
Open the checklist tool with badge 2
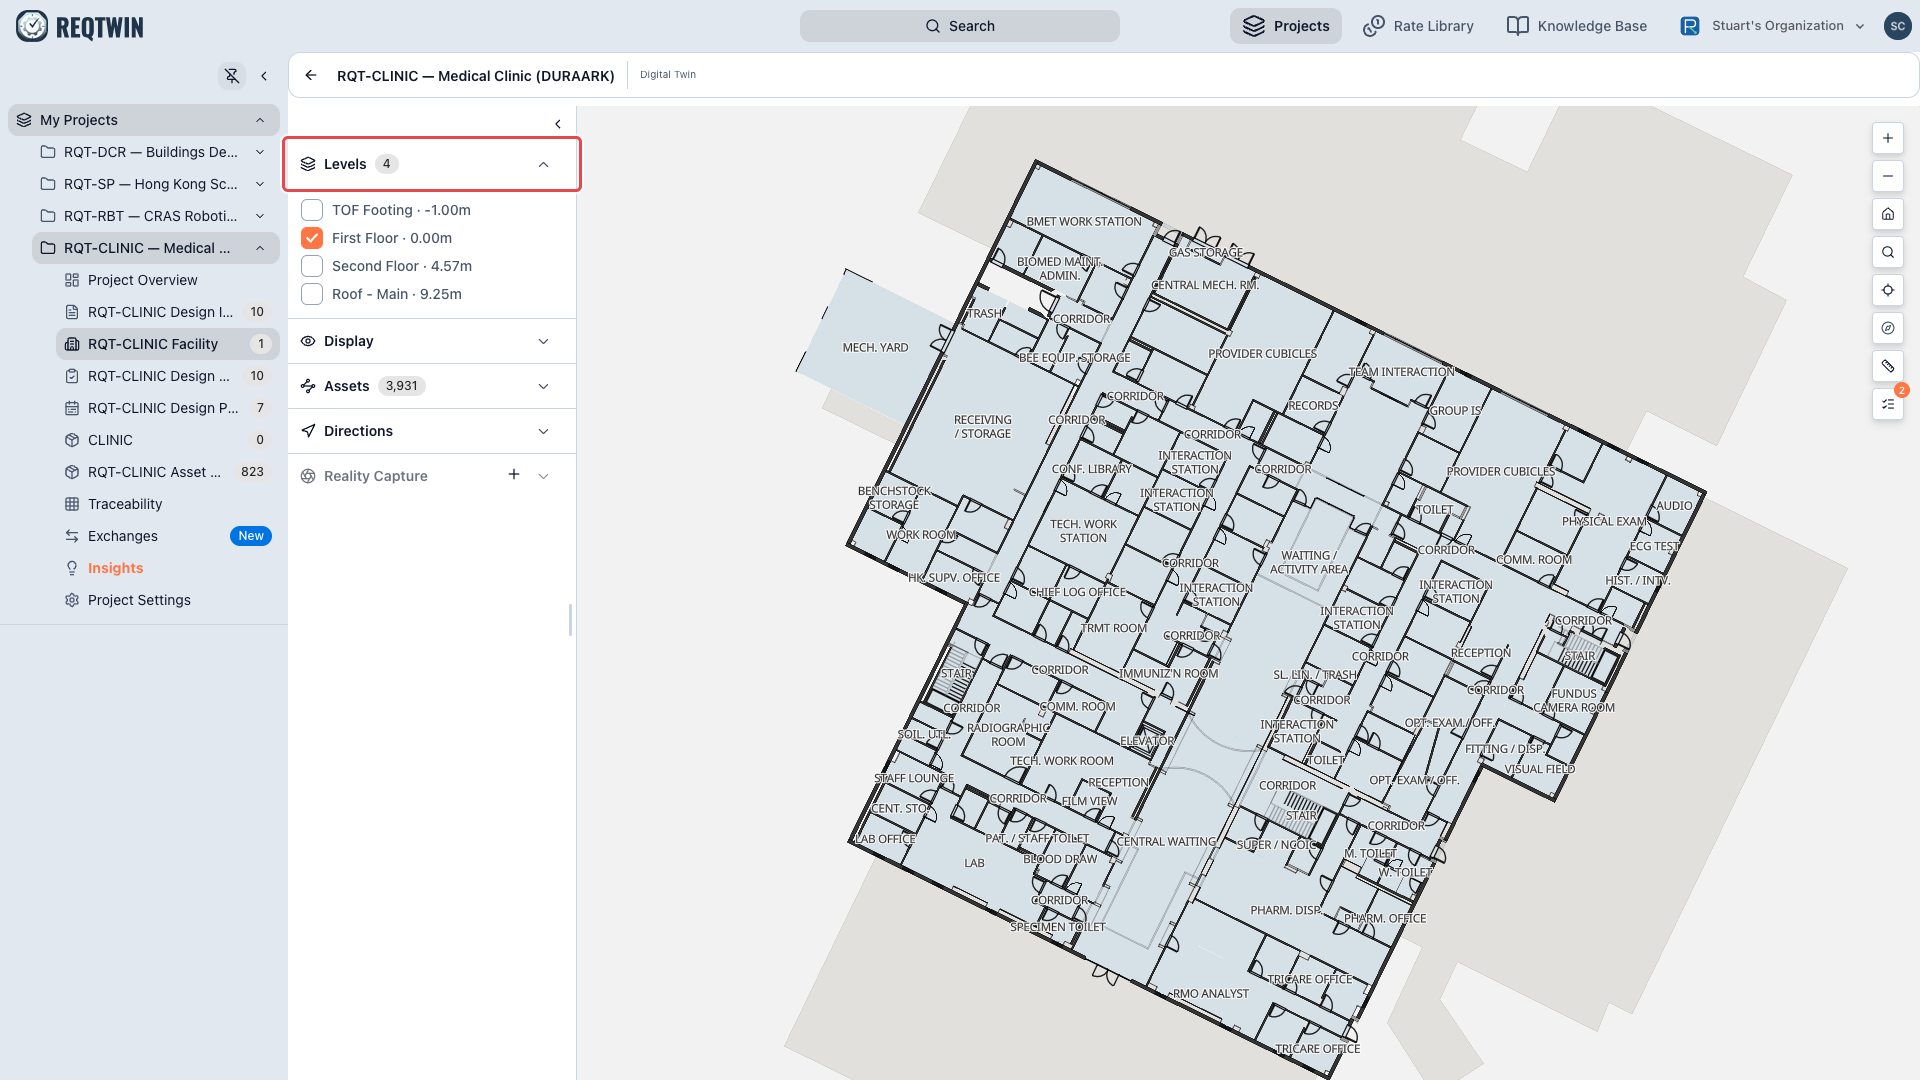(x=1888, y=404)
